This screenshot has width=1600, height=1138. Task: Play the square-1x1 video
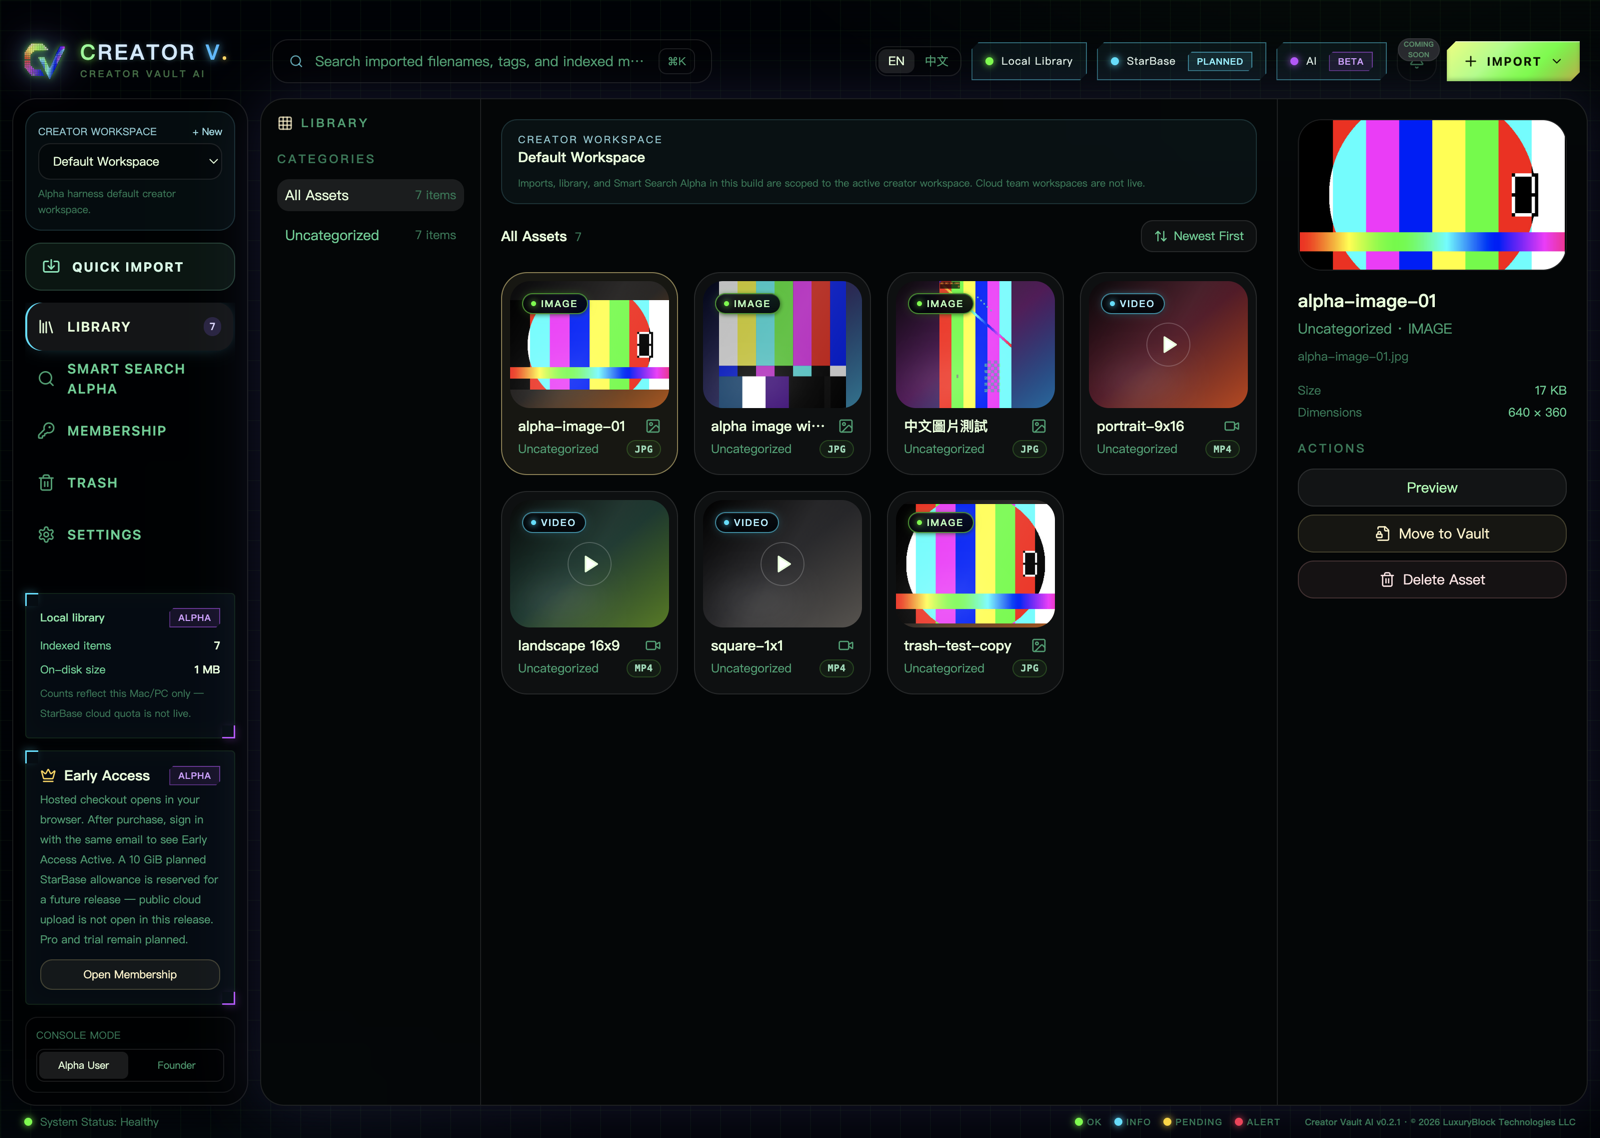tap(783, 564)
